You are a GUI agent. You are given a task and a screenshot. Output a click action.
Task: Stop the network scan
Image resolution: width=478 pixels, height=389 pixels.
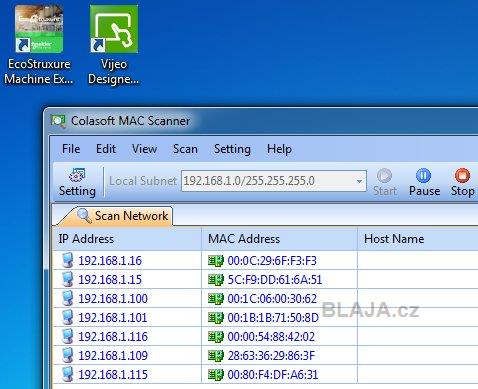point(462,182)
